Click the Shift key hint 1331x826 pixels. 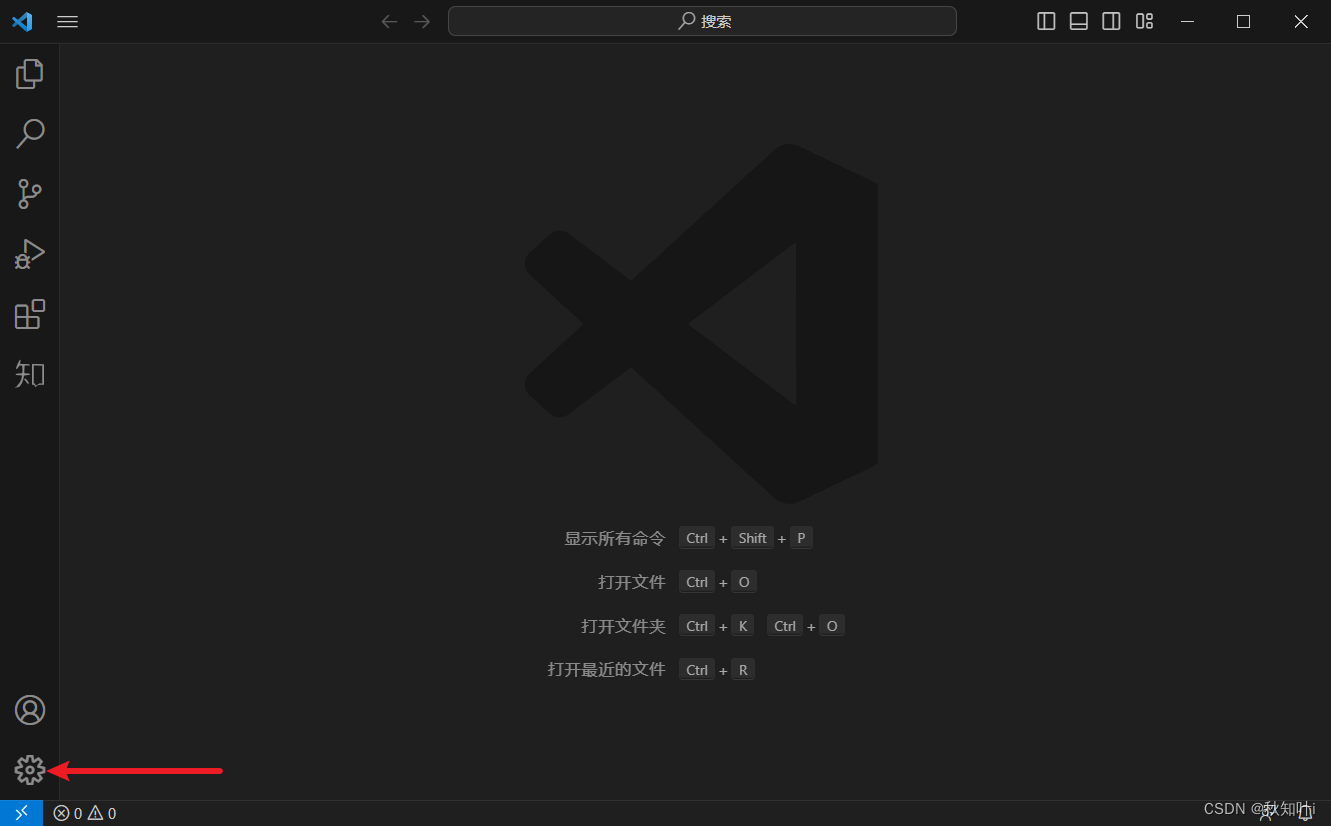(x=752, y=538)
